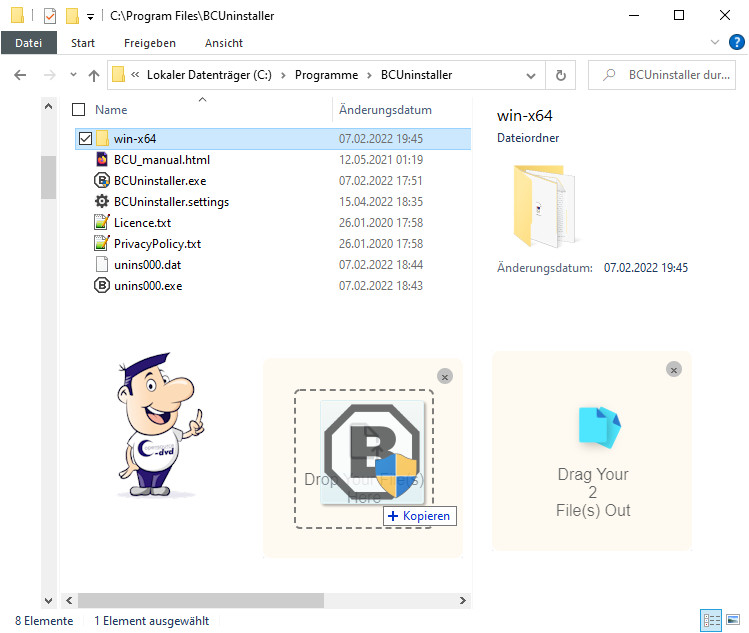The height and width of the screenshot is (633, 749).
Task: Click the Licence.txt file icon
Action: [x=101, y=223]
